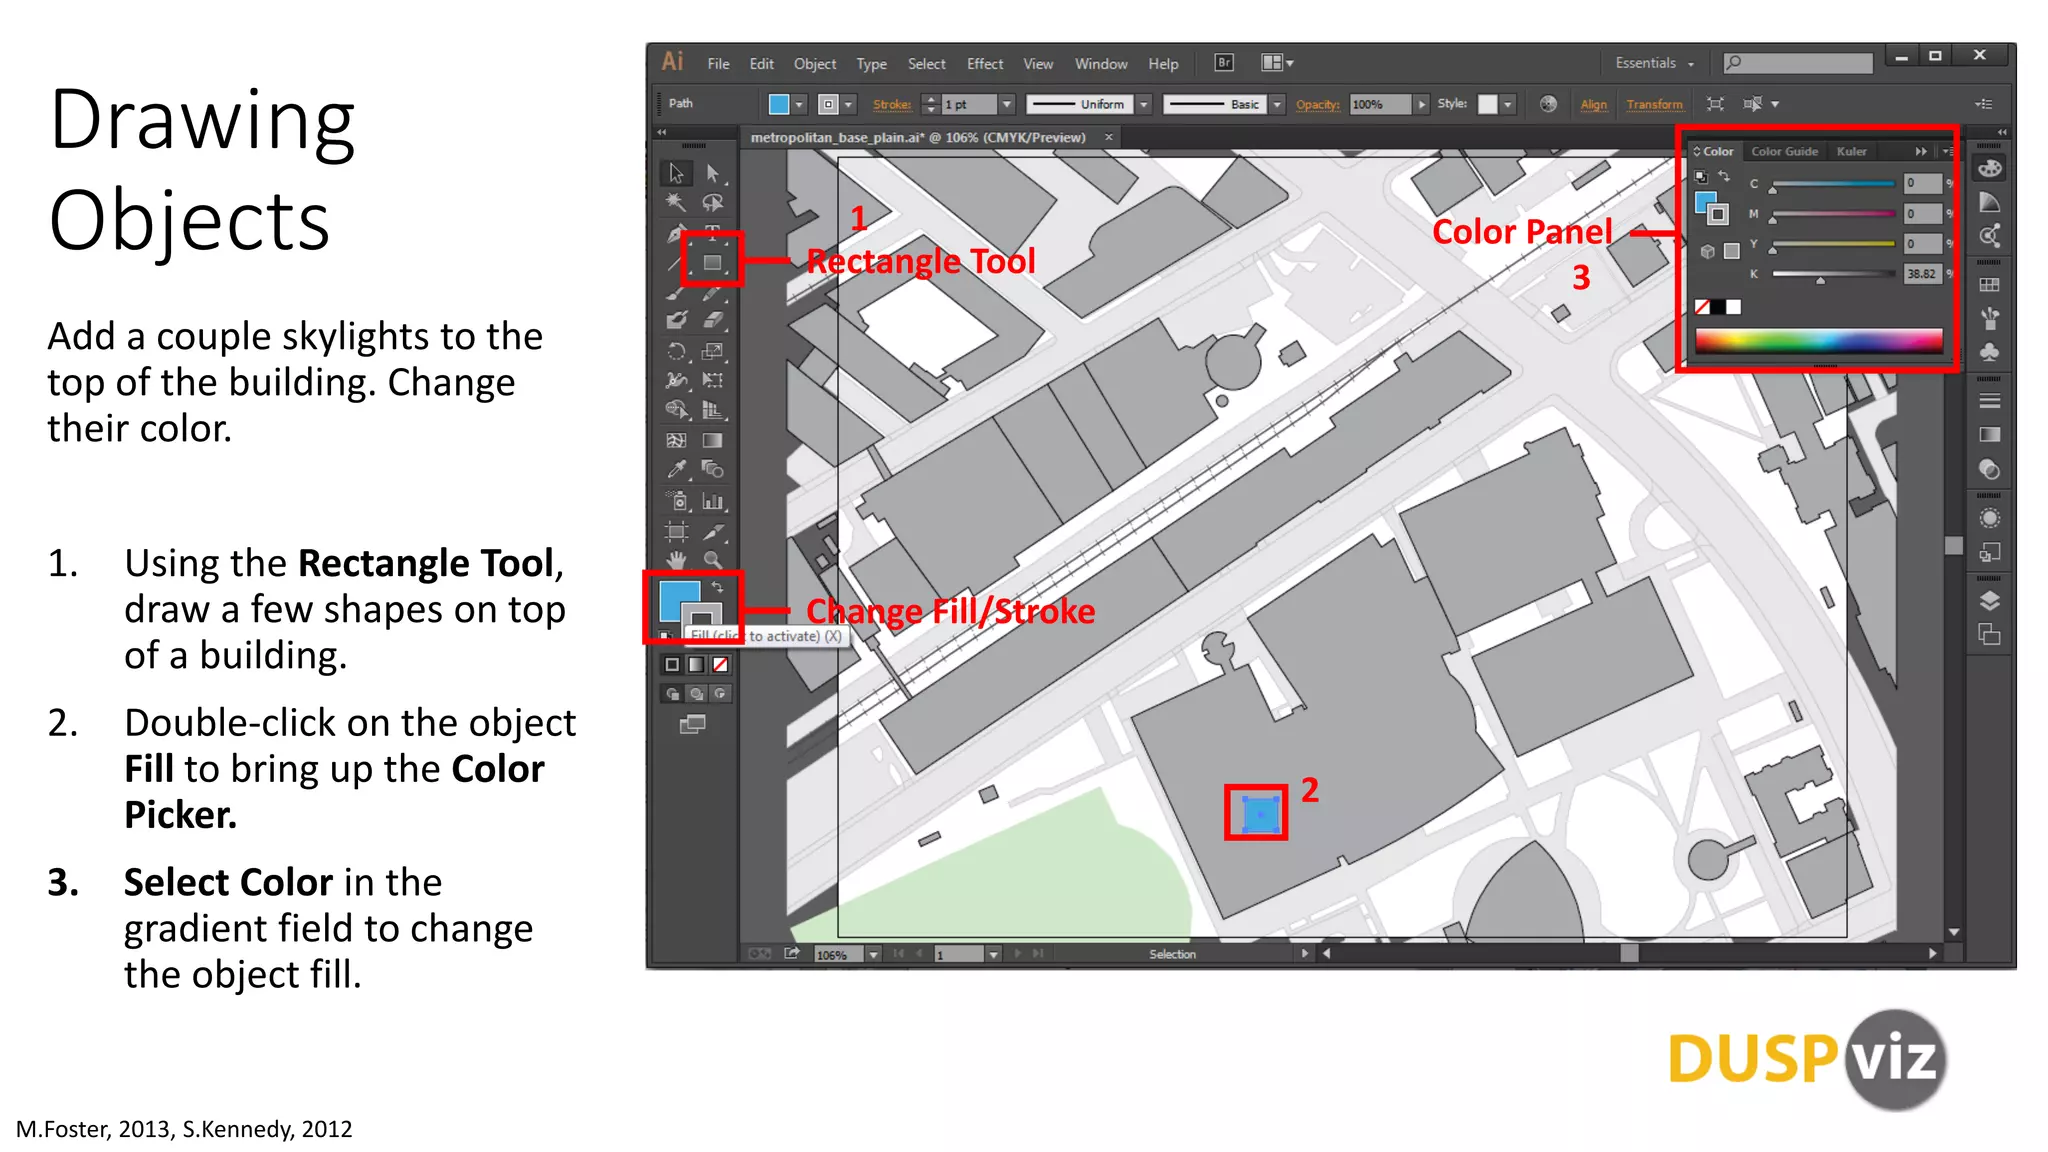The image size is (2048, 1152).
Task: Select the Eraser tool
Action: (713, 321)
